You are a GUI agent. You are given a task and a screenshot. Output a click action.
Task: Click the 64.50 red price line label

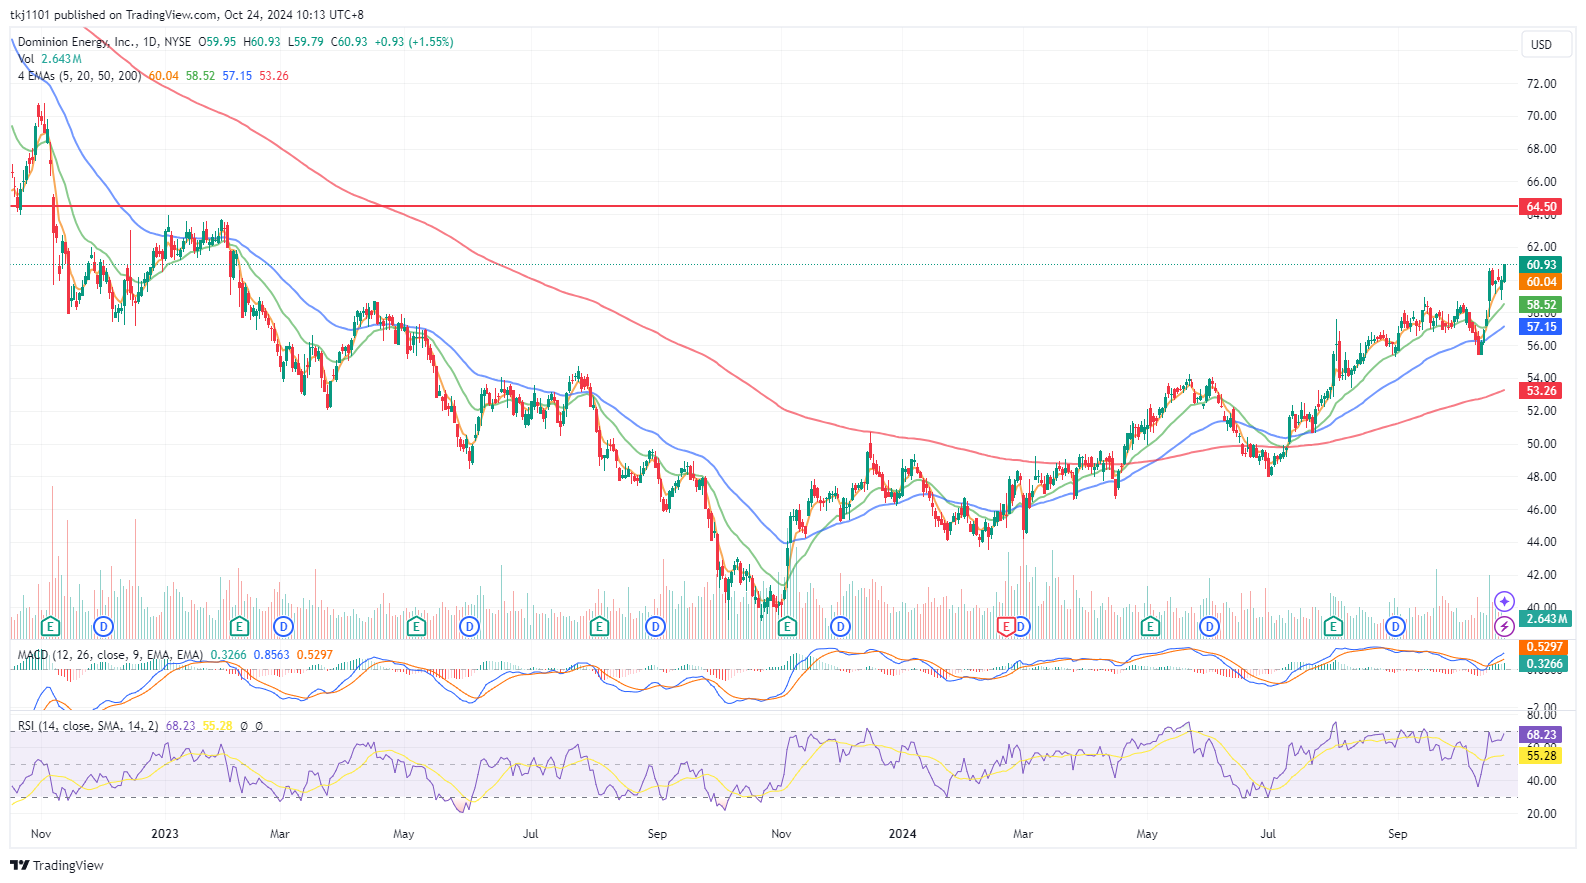click(1542, 207)
